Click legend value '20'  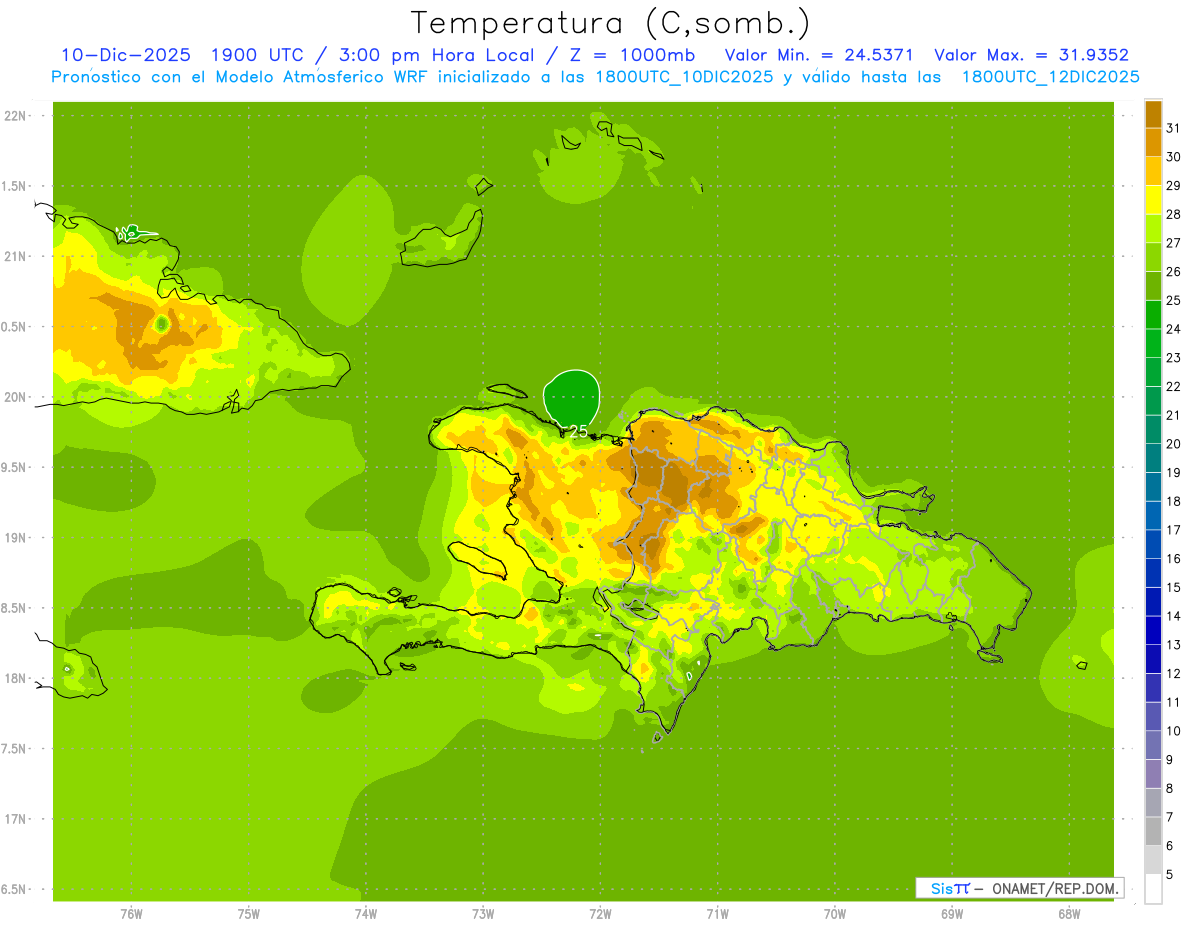(x=1174, y=443)
